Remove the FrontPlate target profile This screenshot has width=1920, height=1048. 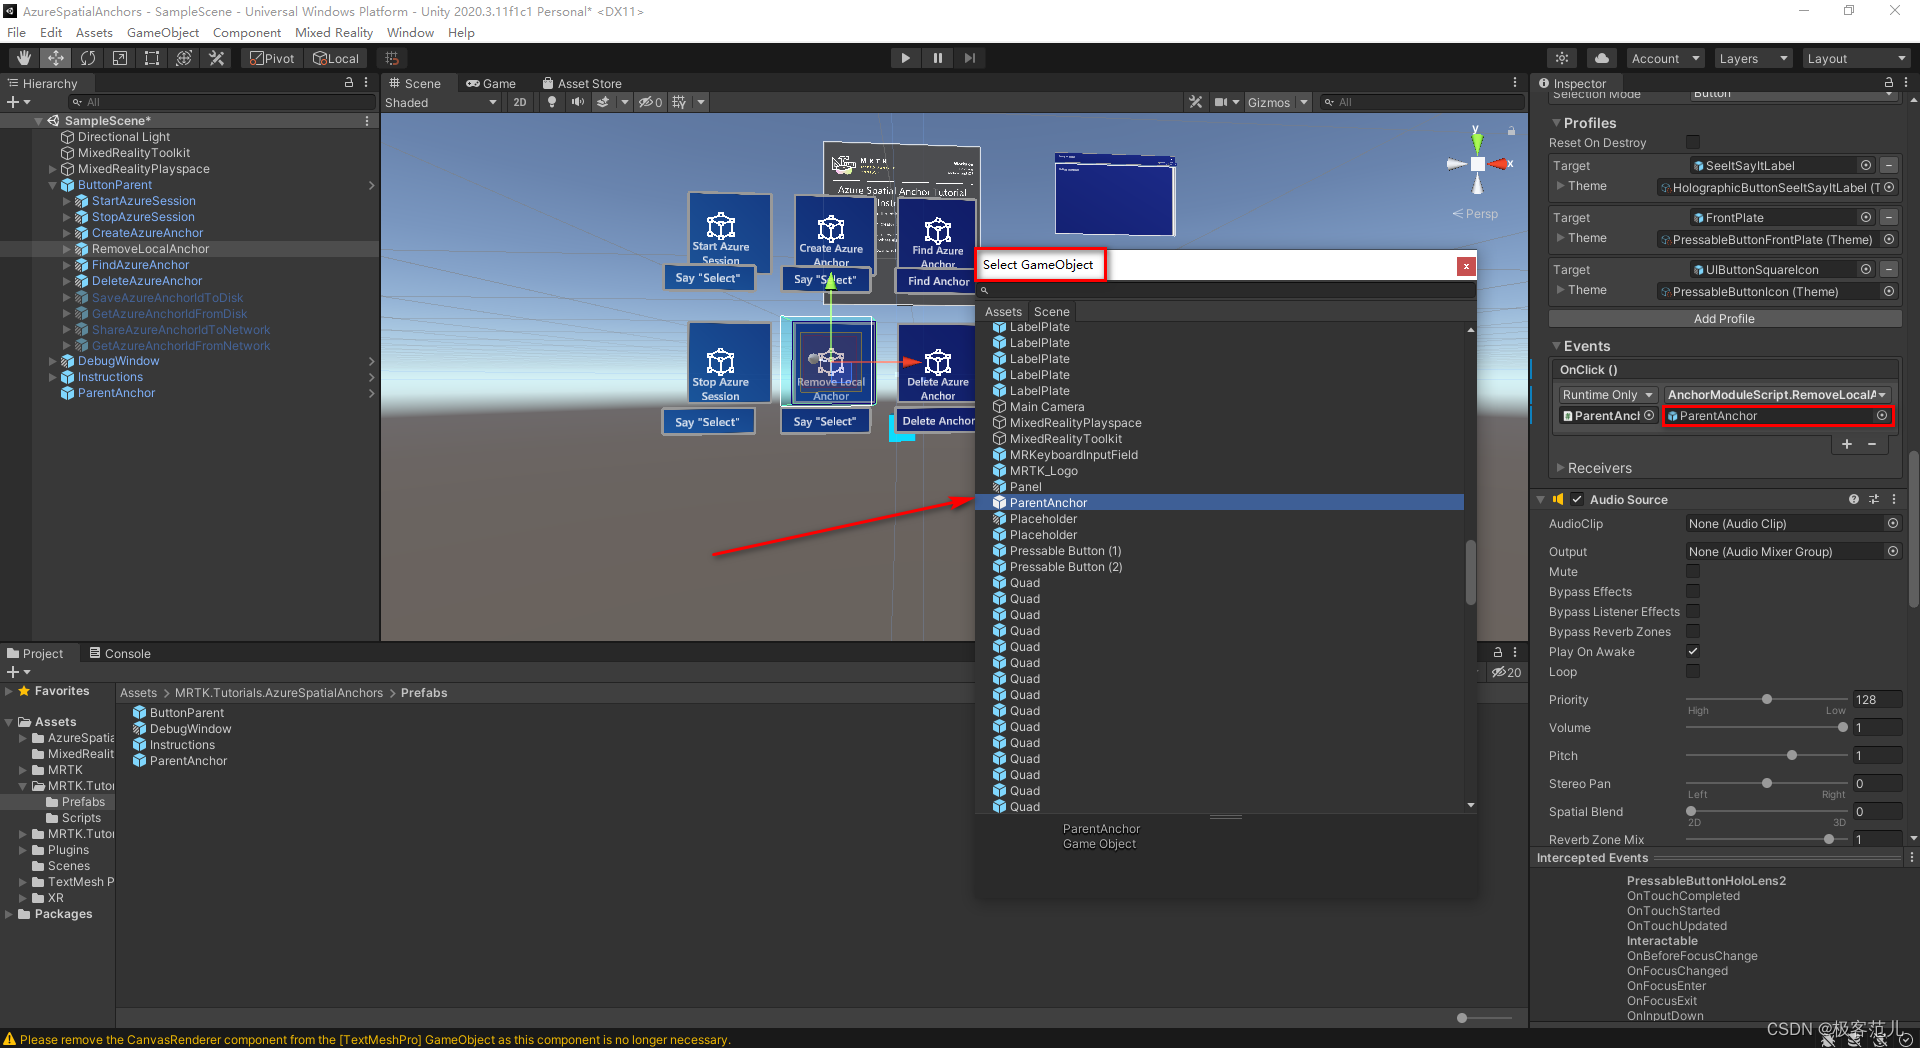pyautogui.click(x=1888, y=217)
